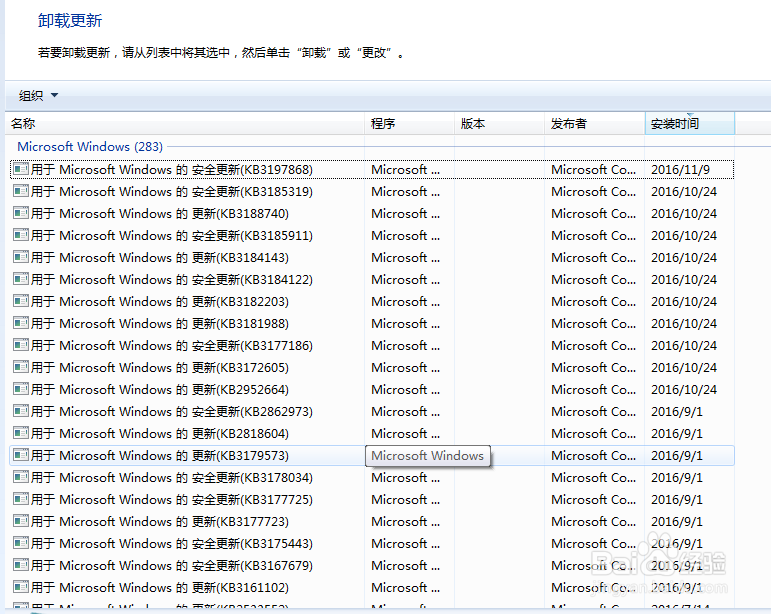Click the update icon for KB3177186
The width and height of the screenshot is (771, 614).
click(21, 345)
